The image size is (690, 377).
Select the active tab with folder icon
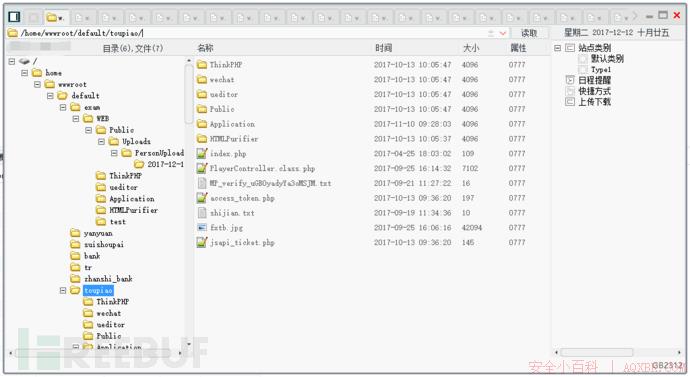(55, 18)
